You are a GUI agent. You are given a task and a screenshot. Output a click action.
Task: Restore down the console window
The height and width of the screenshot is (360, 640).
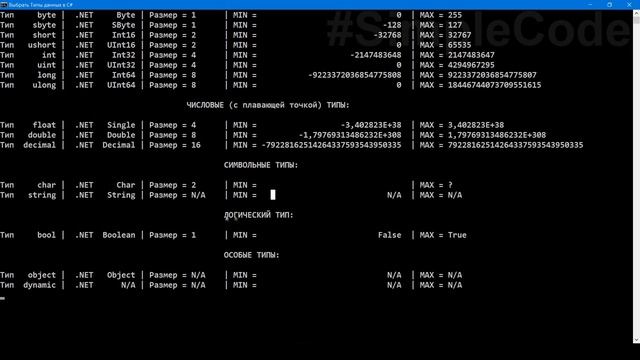(609, 4)
